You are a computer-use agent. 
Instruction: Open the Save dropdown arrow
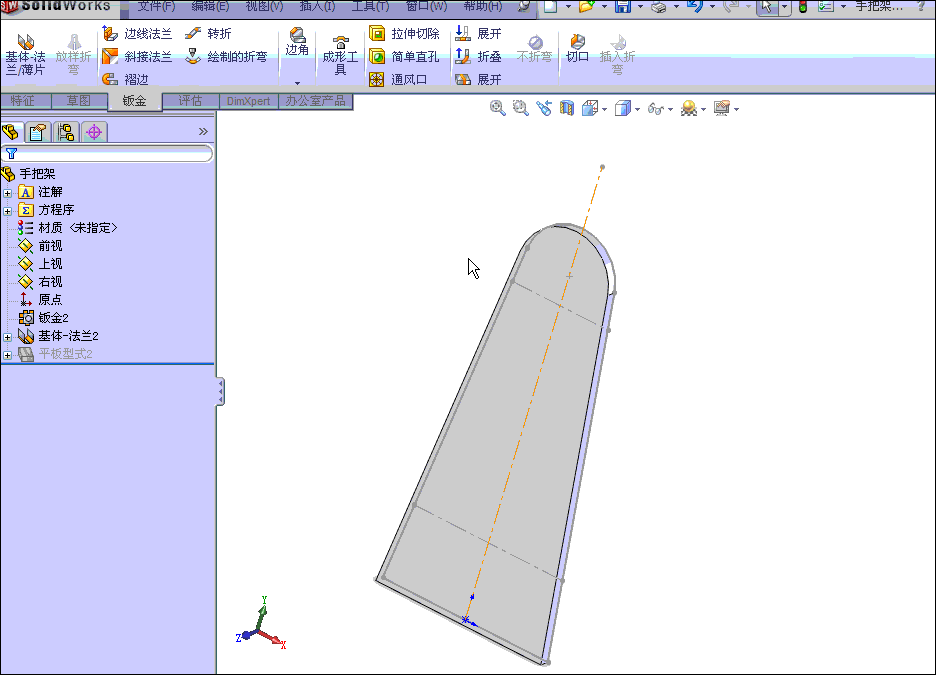(641, 7)
